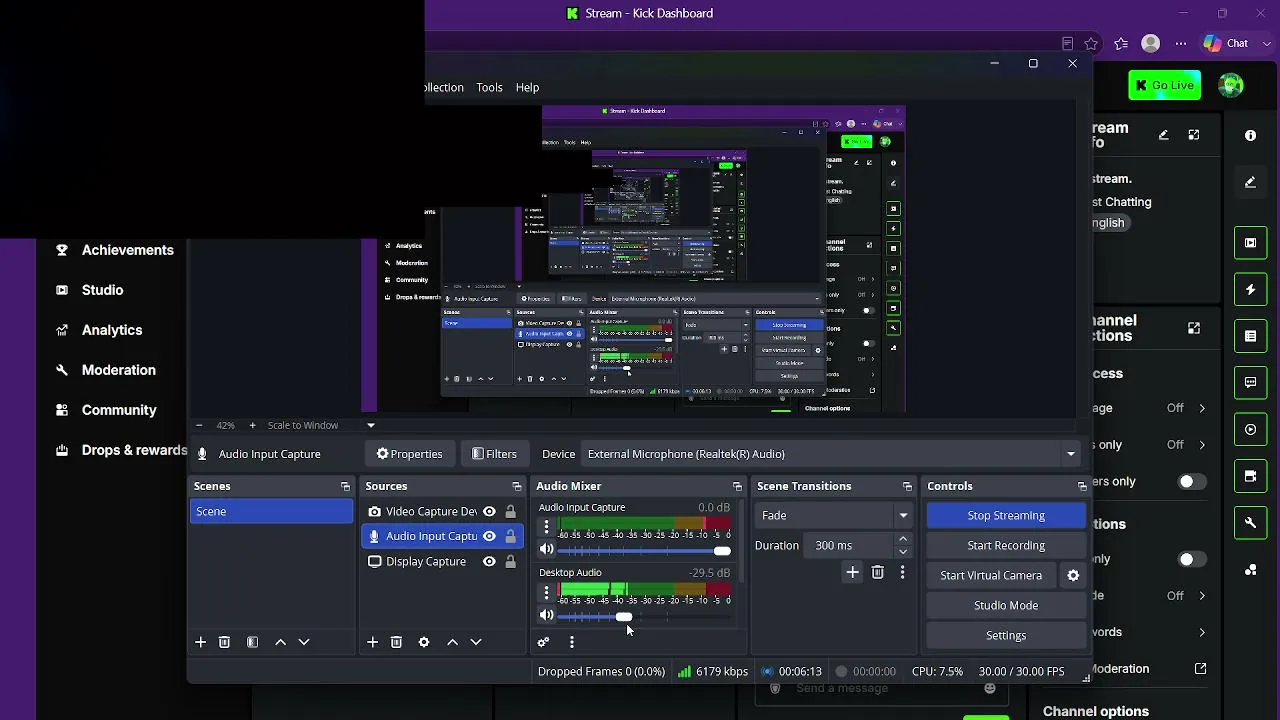The image size is (1280, 720).
Task: Edit stream info with the pencil icon
Action: (1163, 135)
